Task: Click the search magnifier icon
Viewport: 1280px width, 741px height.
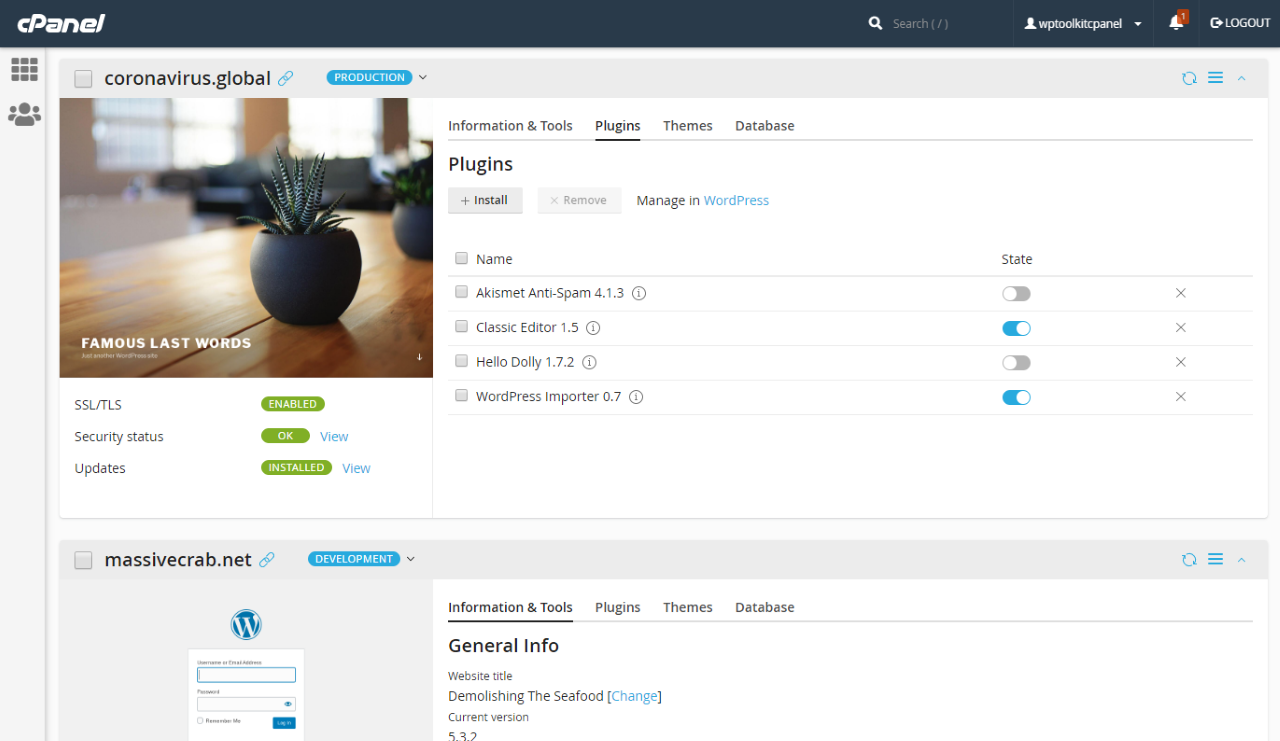Action: tap(875, 23)
